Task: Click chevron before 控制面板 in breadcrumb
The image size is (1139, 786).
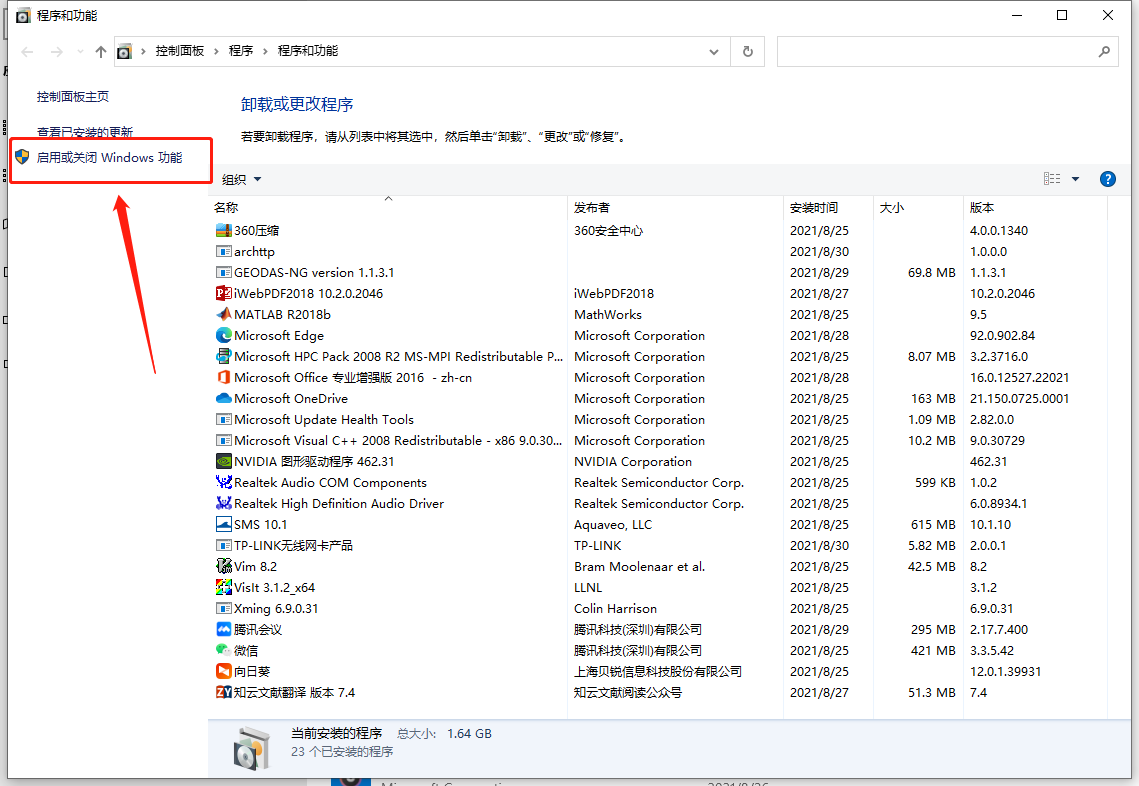Action: [143, 51]
